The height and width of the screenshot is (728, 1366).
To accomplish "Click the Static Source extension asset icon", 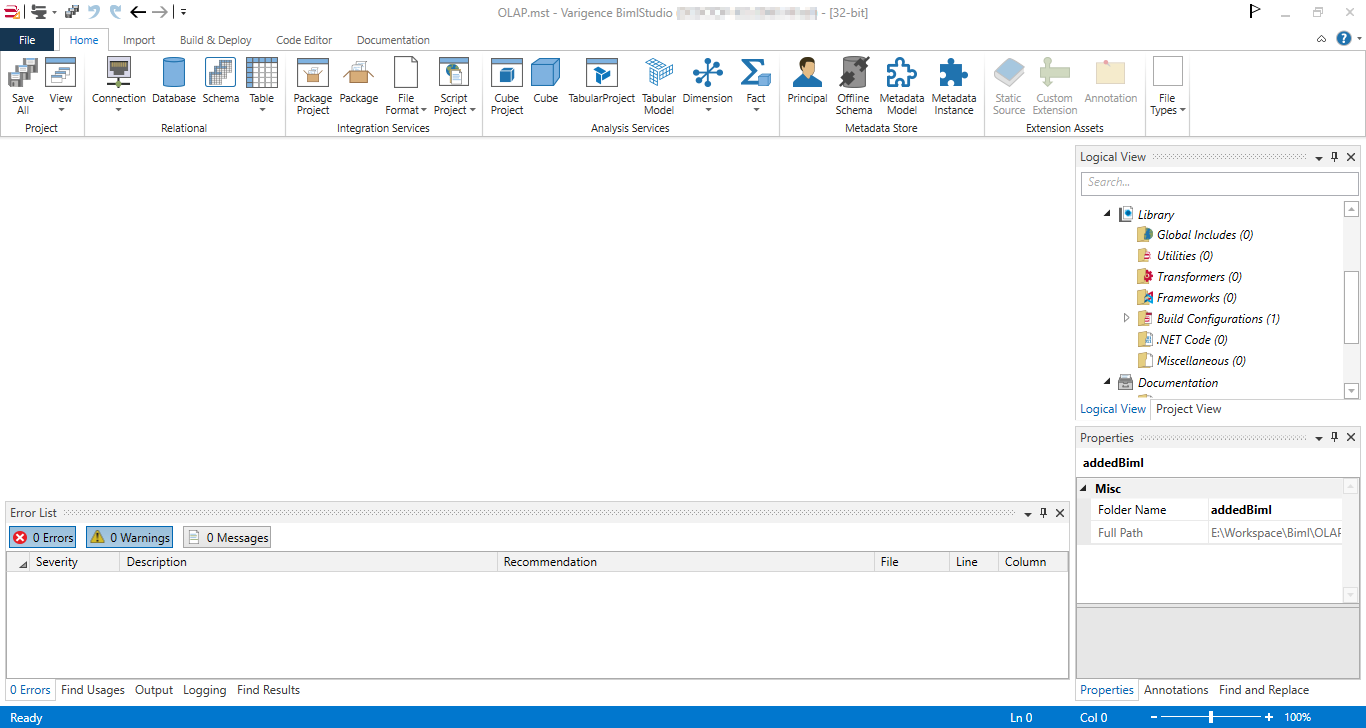I will click(1009, 86).
